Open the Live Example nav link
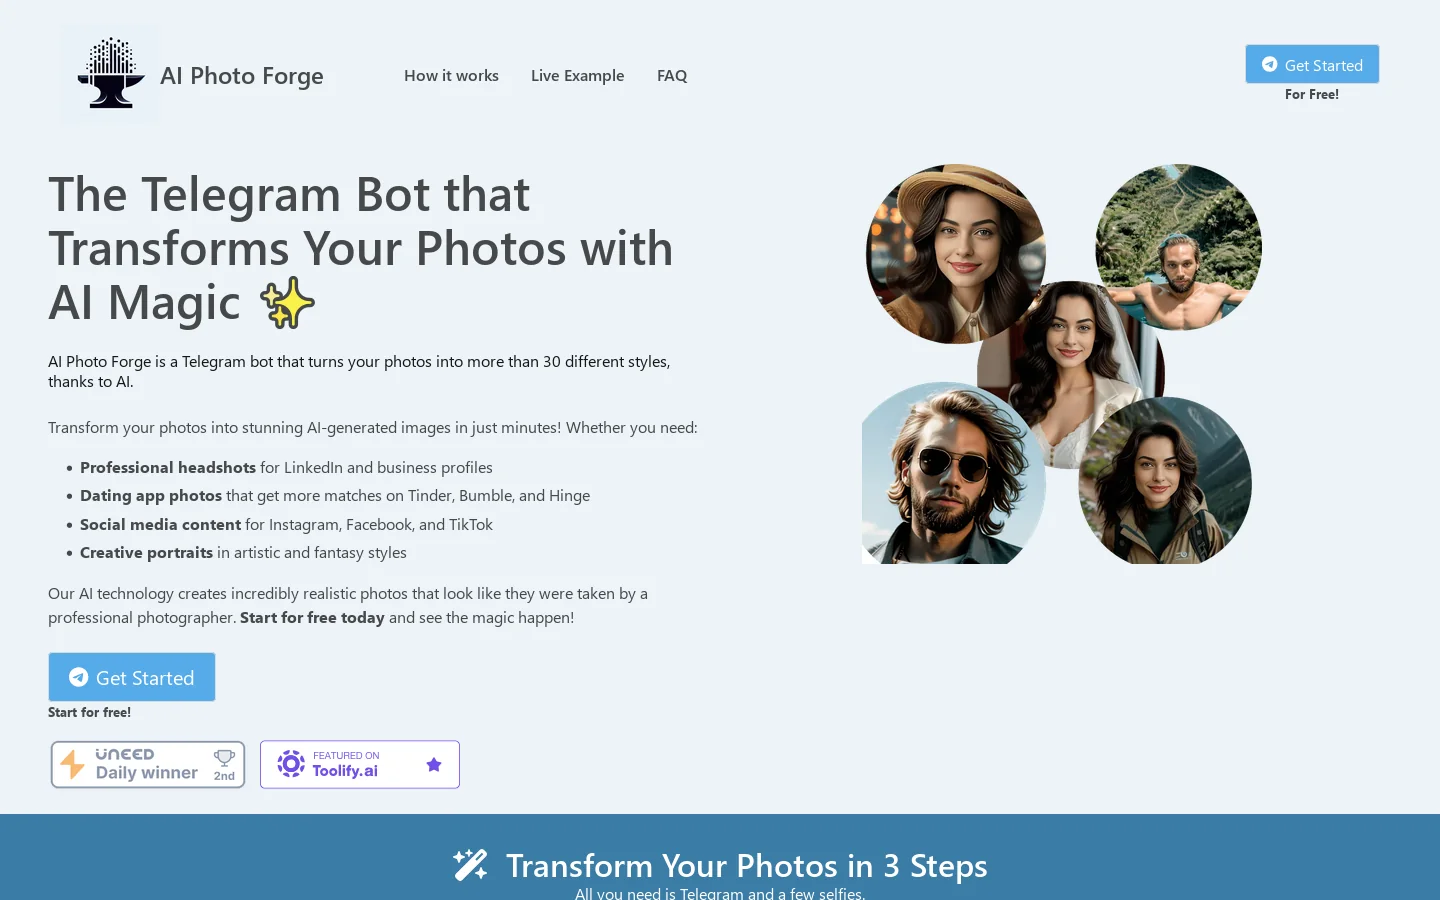 pyautogui.click(x=577, y=75)
